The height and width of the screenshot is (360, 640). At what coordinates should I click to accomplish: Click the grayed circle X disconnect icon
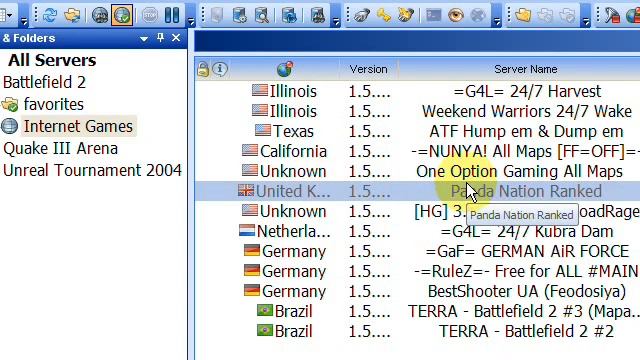coord(478,15)
